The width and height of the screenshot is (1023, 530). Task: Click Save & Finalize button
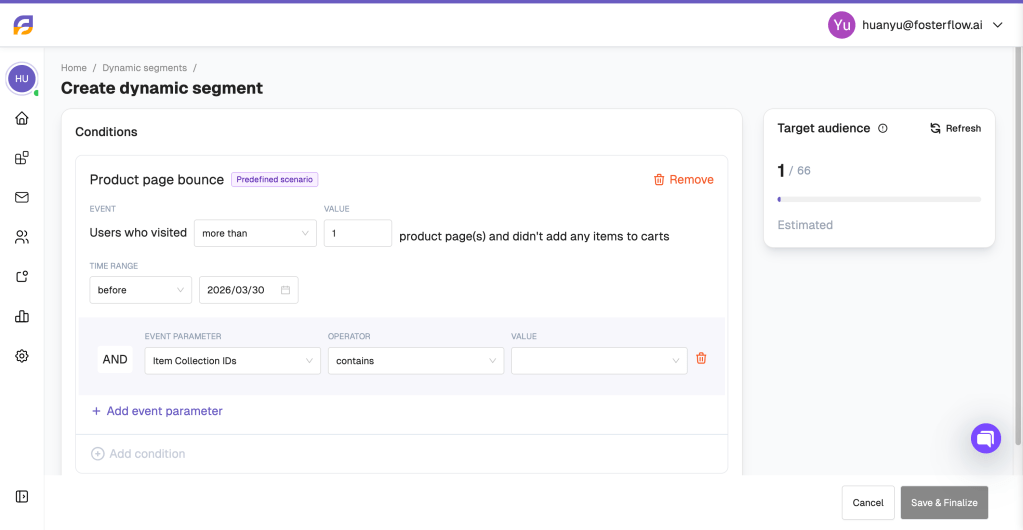[944, 503]
